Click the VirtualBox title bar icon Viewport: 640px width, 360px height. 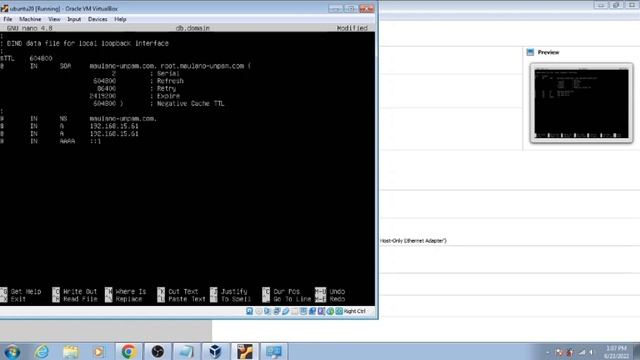click(4, 8)
